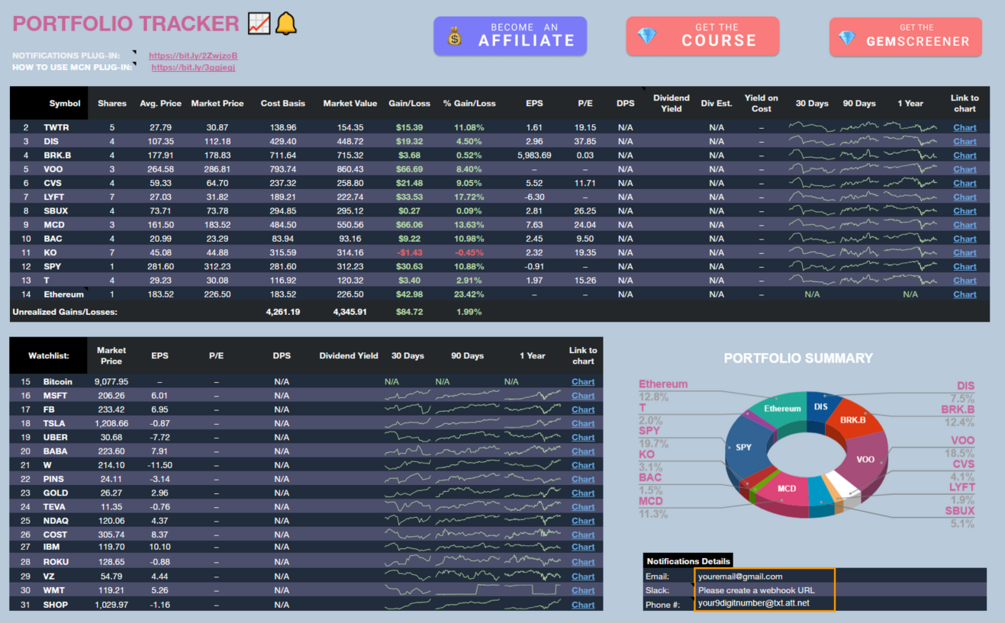The width and height of the screenshot is (1005, 623).
Task: Select the VOO slice of the donut chart
Action: coord(864,459)
